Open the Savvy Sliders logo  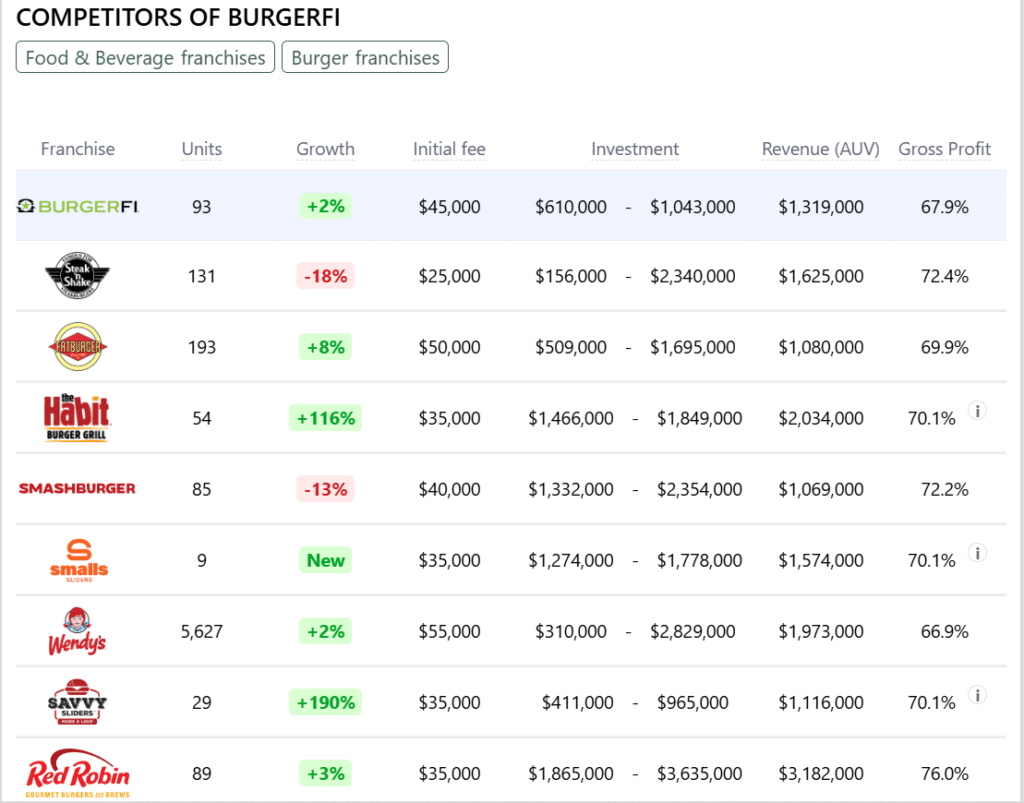77,702
